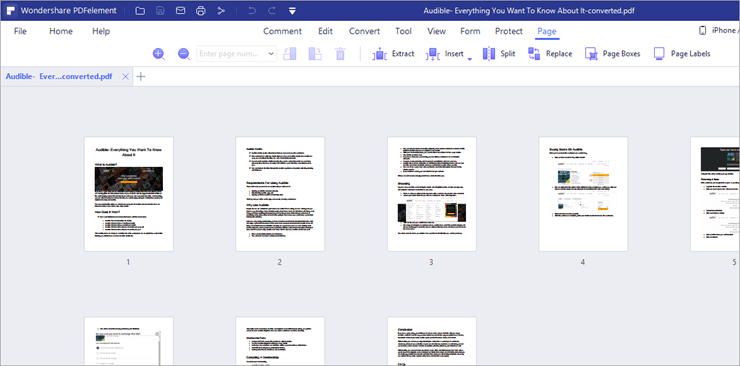Screen dimensions: 740x366
Task: Select the Page tab
Action: click(547, 31)
